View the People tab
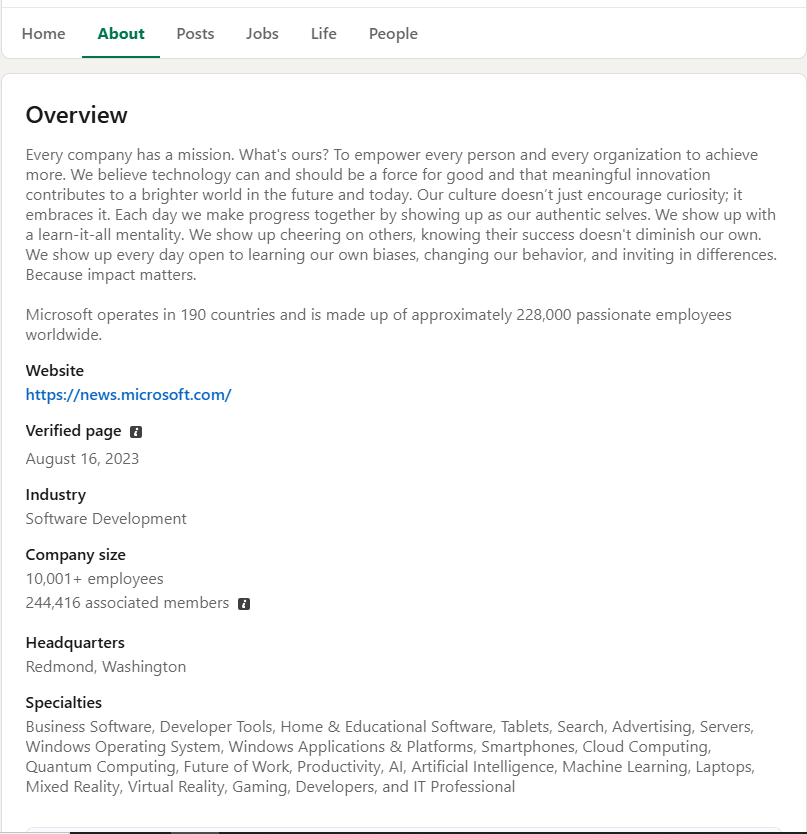 pos(393,34)
